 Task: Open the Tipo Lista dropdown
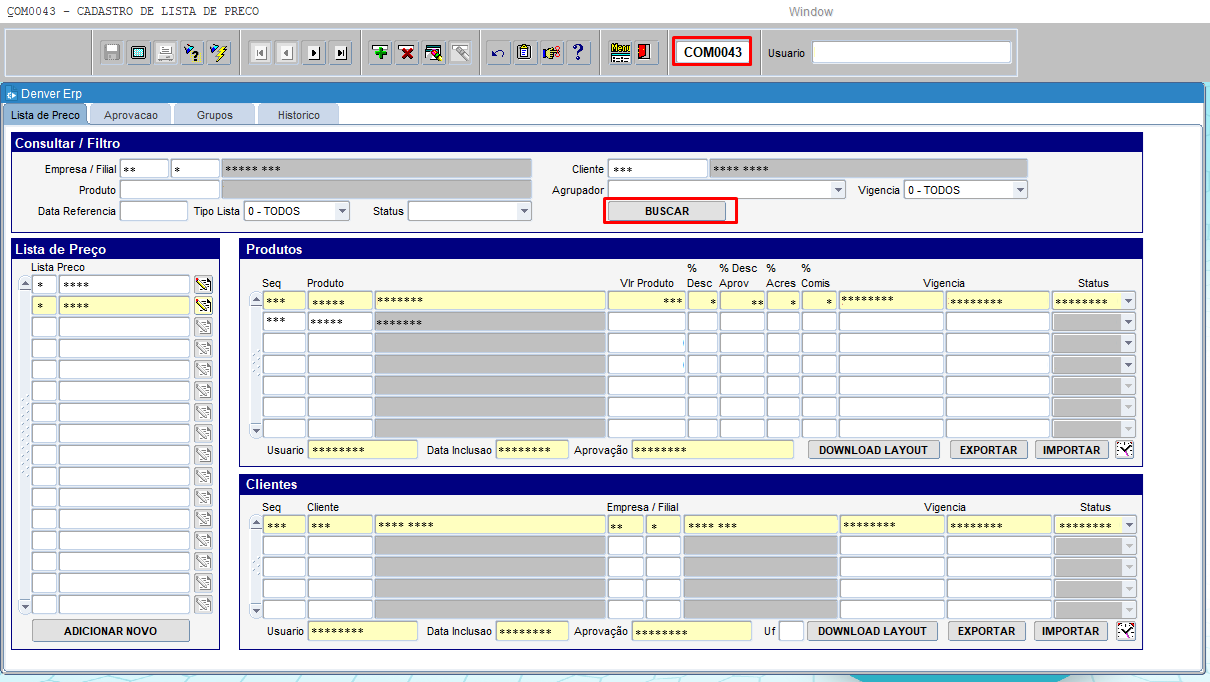pyautogui.click(x=342, y=211)
